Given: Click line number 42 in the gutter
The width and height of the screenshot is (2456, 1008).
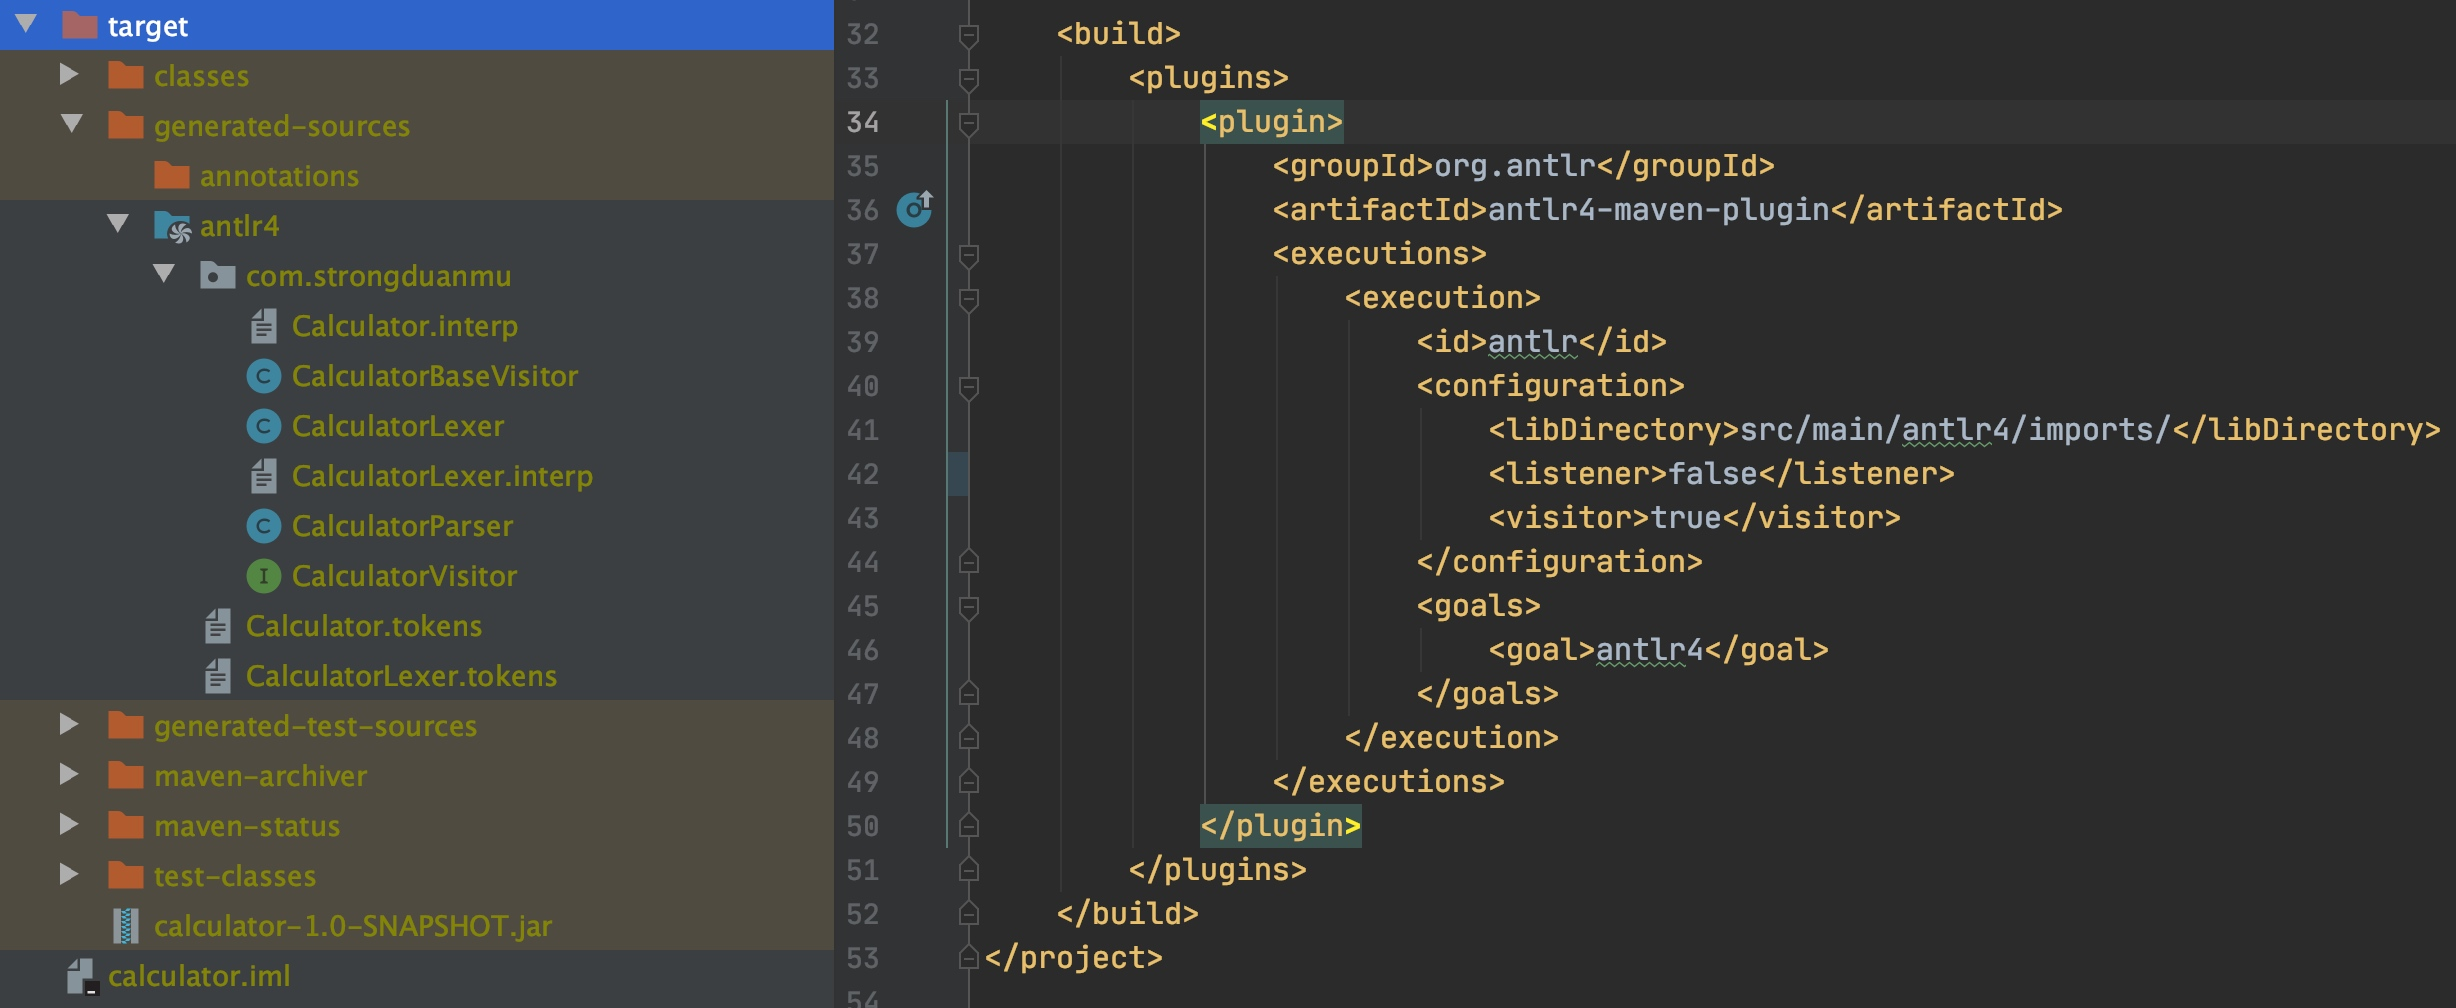Looking at the screenshot, I should pos(862,474).
